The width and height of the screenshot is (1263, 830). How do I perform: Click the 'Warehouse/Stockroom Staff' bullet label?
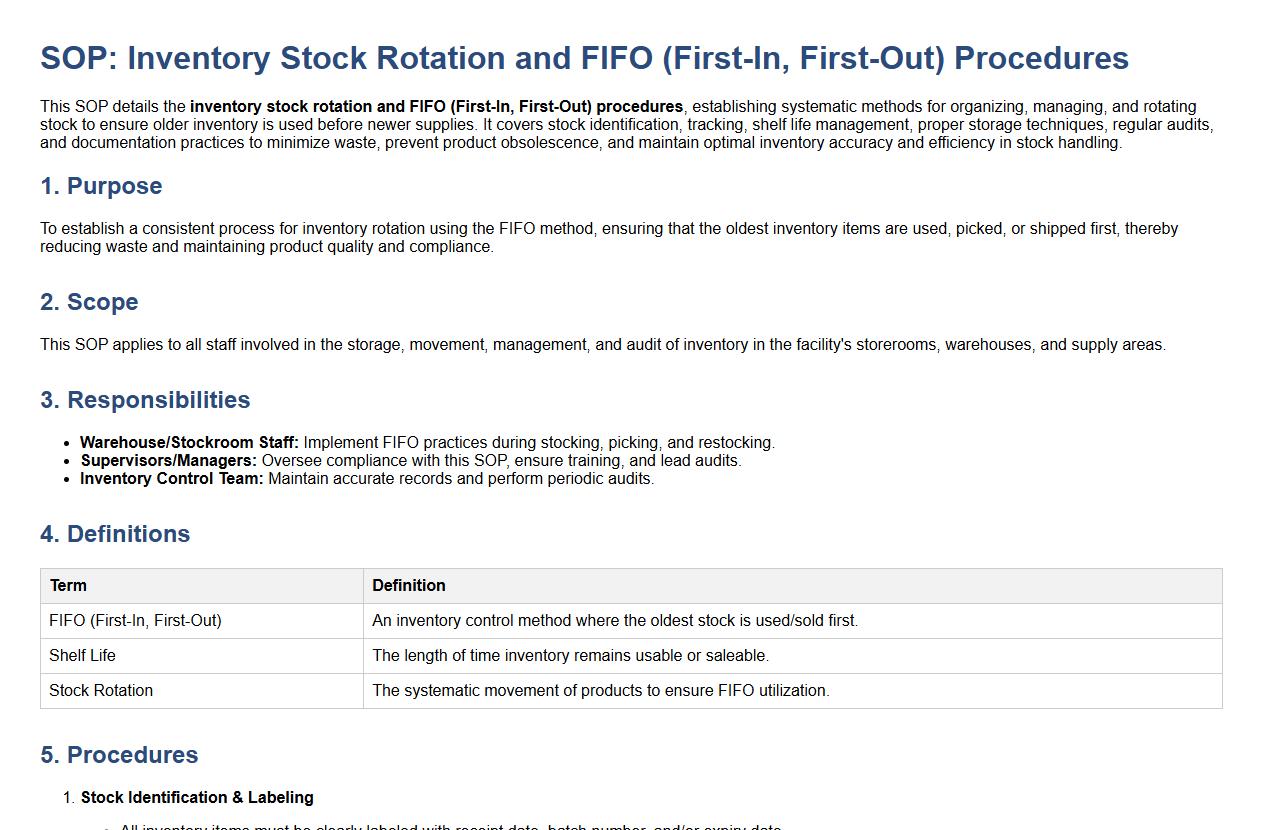click(x=189, y=443)
